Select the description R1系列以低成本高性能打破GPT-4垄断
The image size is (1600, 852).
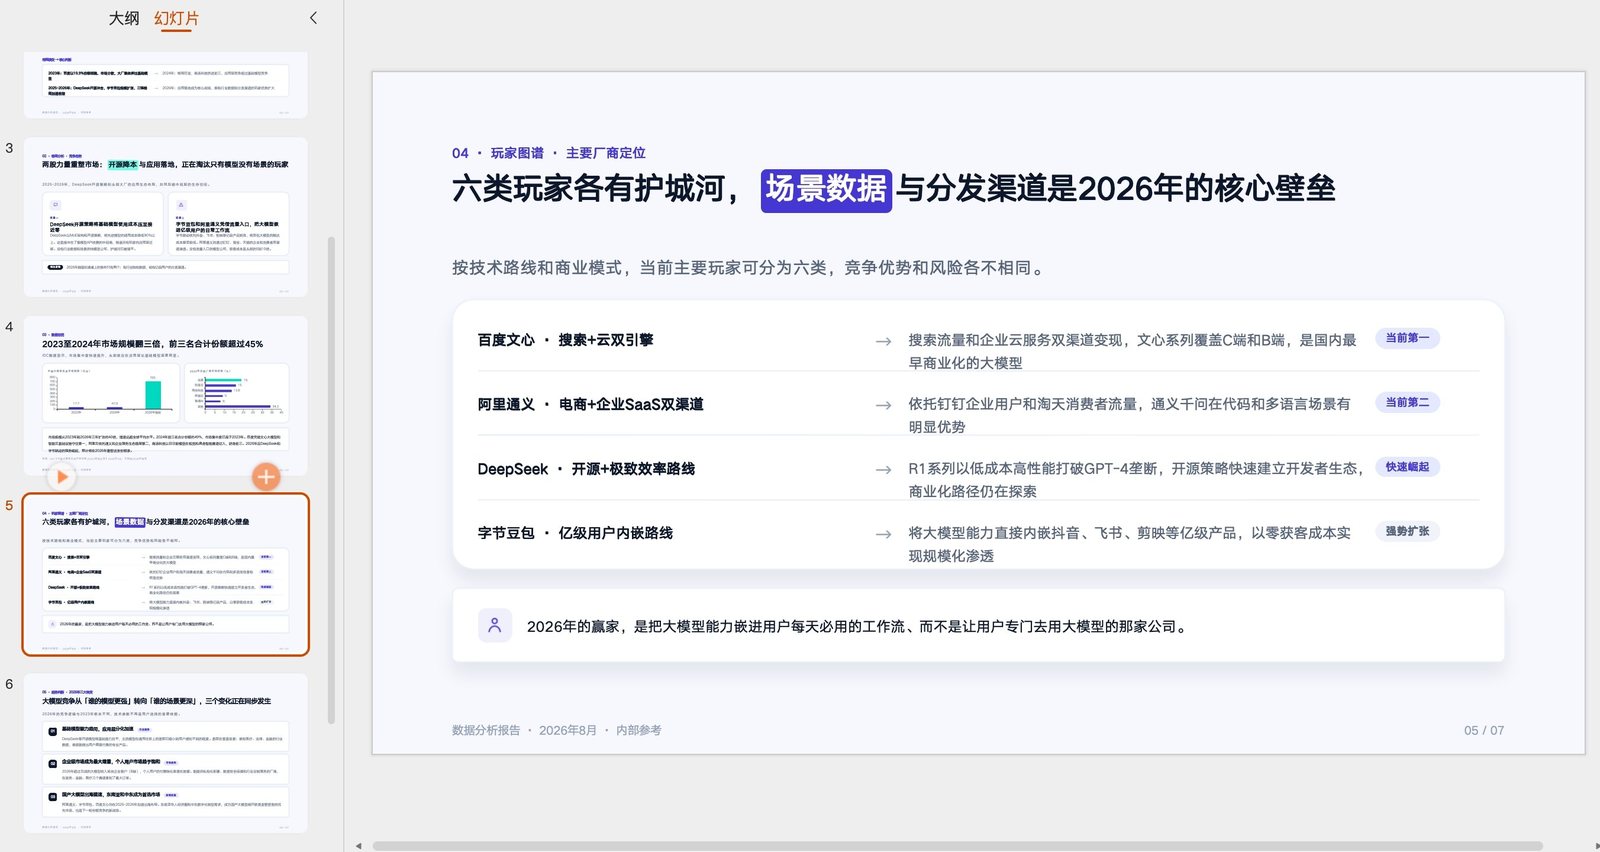coord(1135,480)
